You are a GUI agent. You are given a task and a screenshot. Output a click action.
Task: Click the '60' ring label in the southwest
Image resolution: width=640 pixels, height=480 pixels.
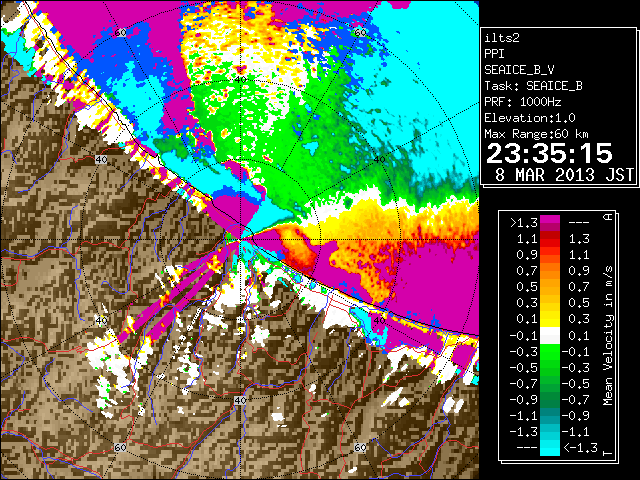click(x=120, y=447)
